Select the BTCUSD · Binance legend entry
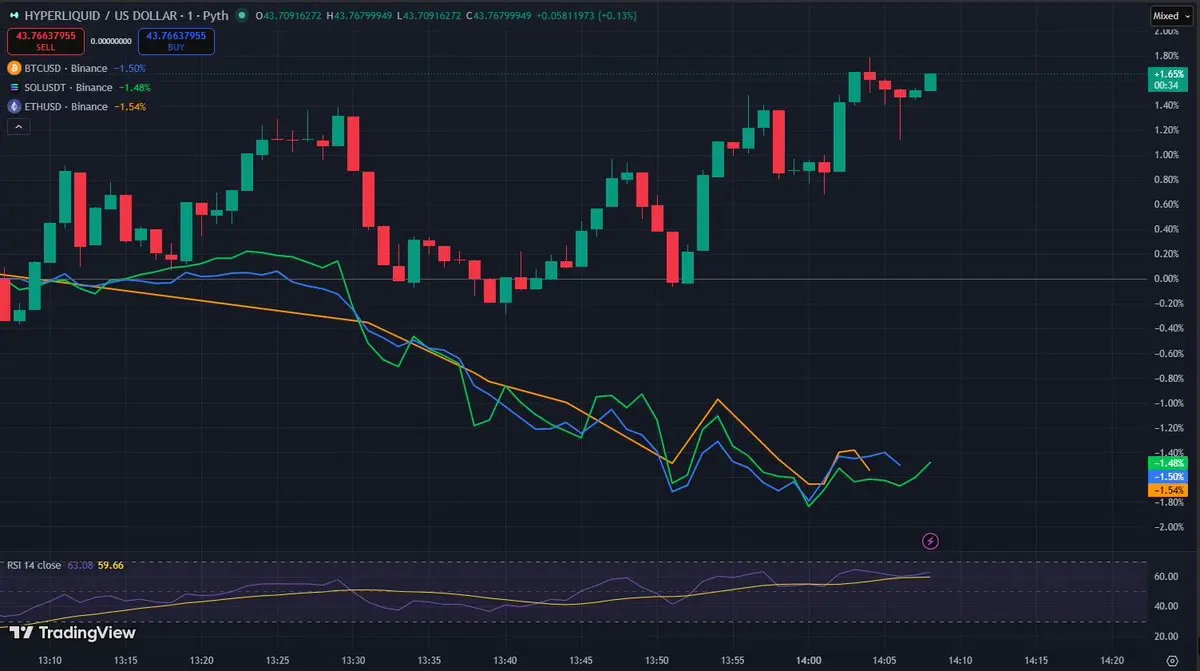This screenshot has height=671, width=1200. tap(66, 68)
